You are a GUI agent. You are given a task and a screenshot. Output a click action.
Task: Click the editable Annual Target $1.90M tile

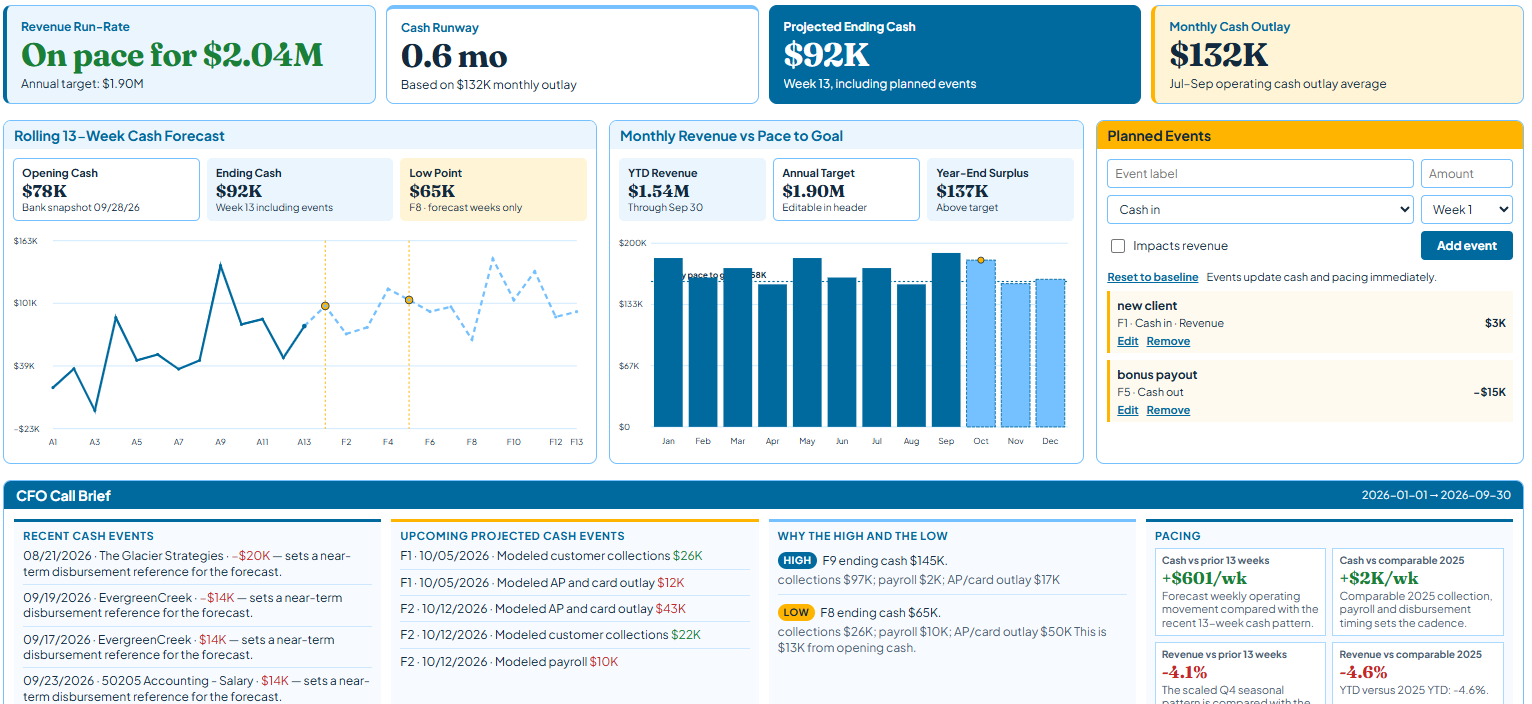tap(846, 189)
